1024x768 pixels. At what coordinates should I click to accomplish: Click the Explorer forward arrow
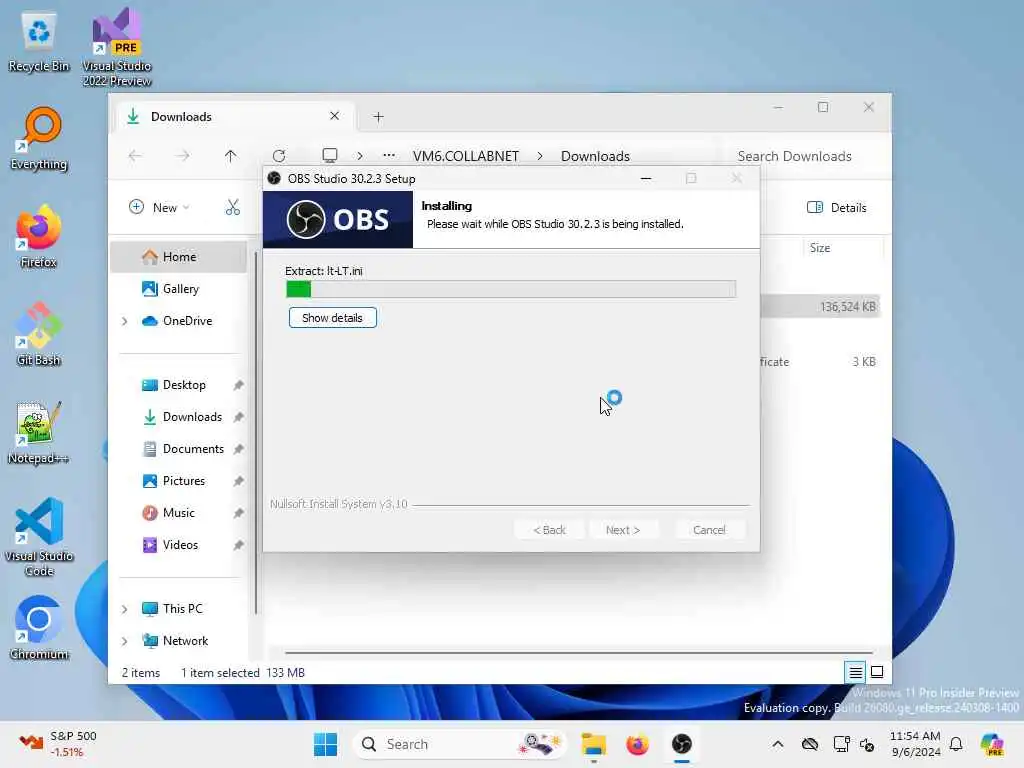183,156
